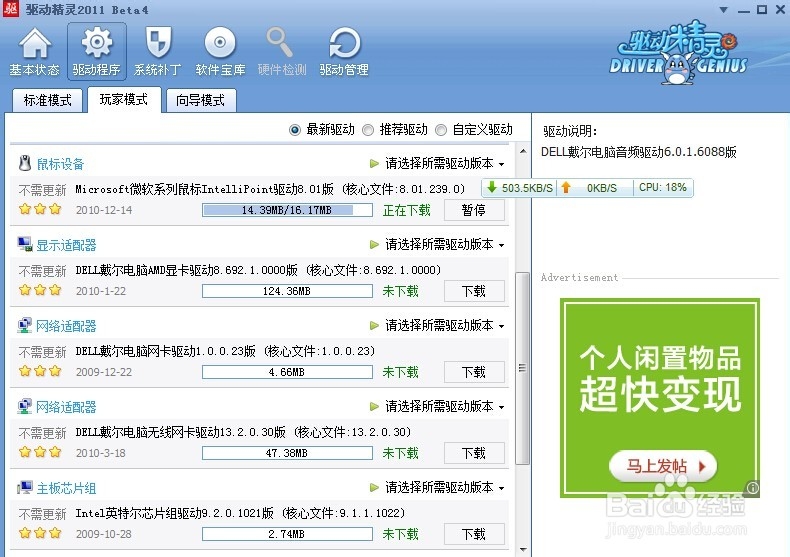790x557 pixels.
Task: Open 软件宝库 disc icon
Action: [220, 51]
